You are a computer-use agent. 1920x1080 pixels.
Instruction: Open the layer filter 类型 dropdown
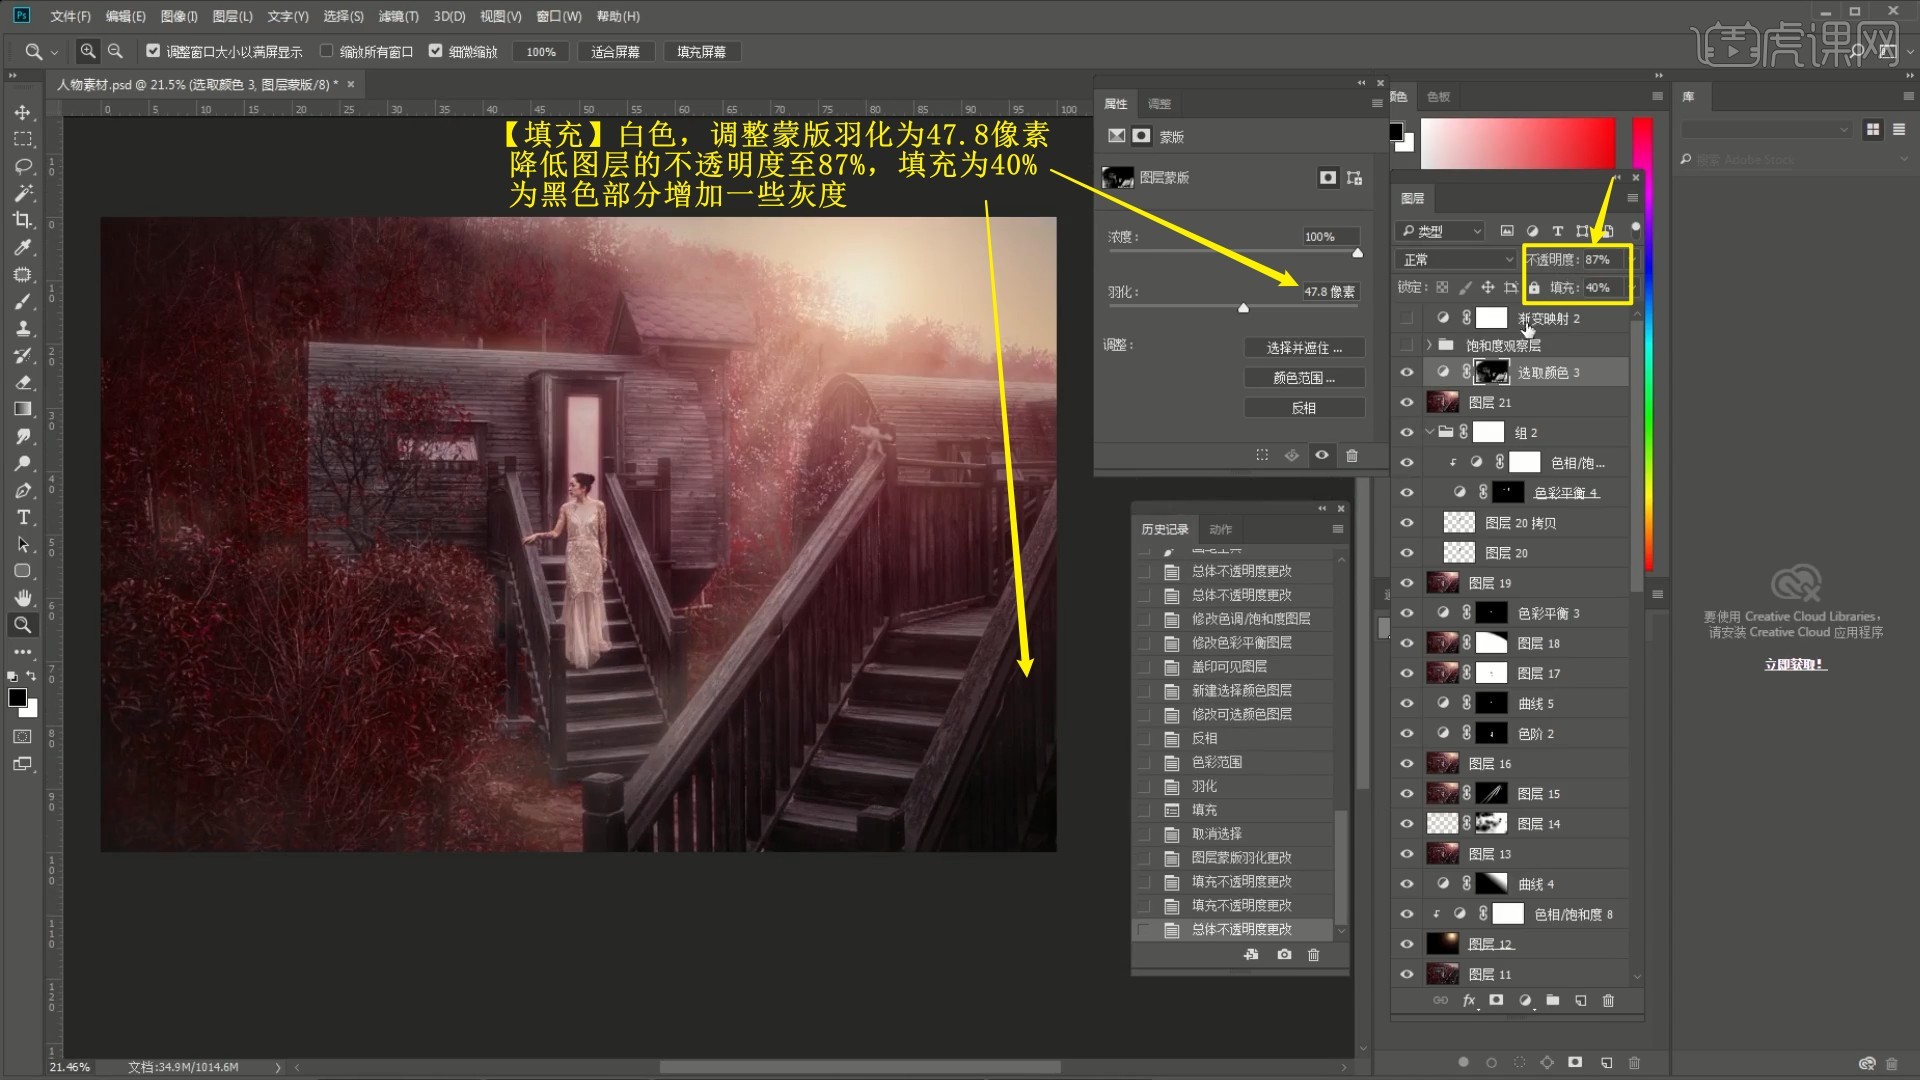click(1441, 231)
